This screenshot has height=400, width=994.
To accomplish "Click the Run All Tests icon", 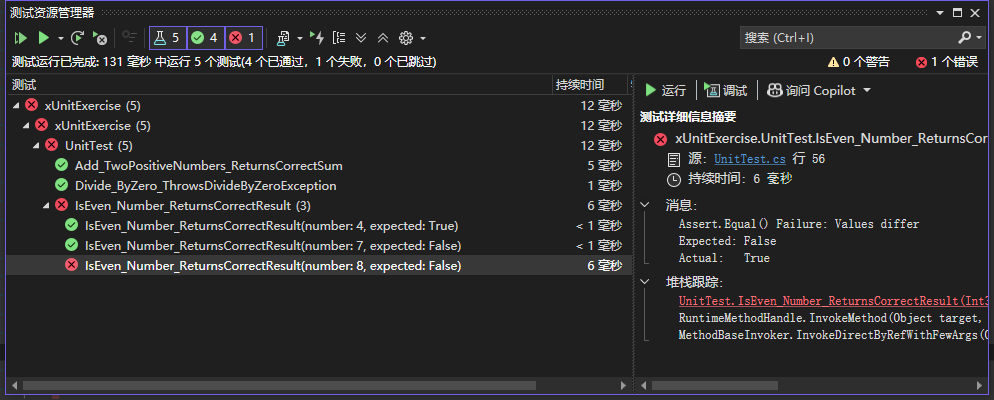I will point(21,38).
